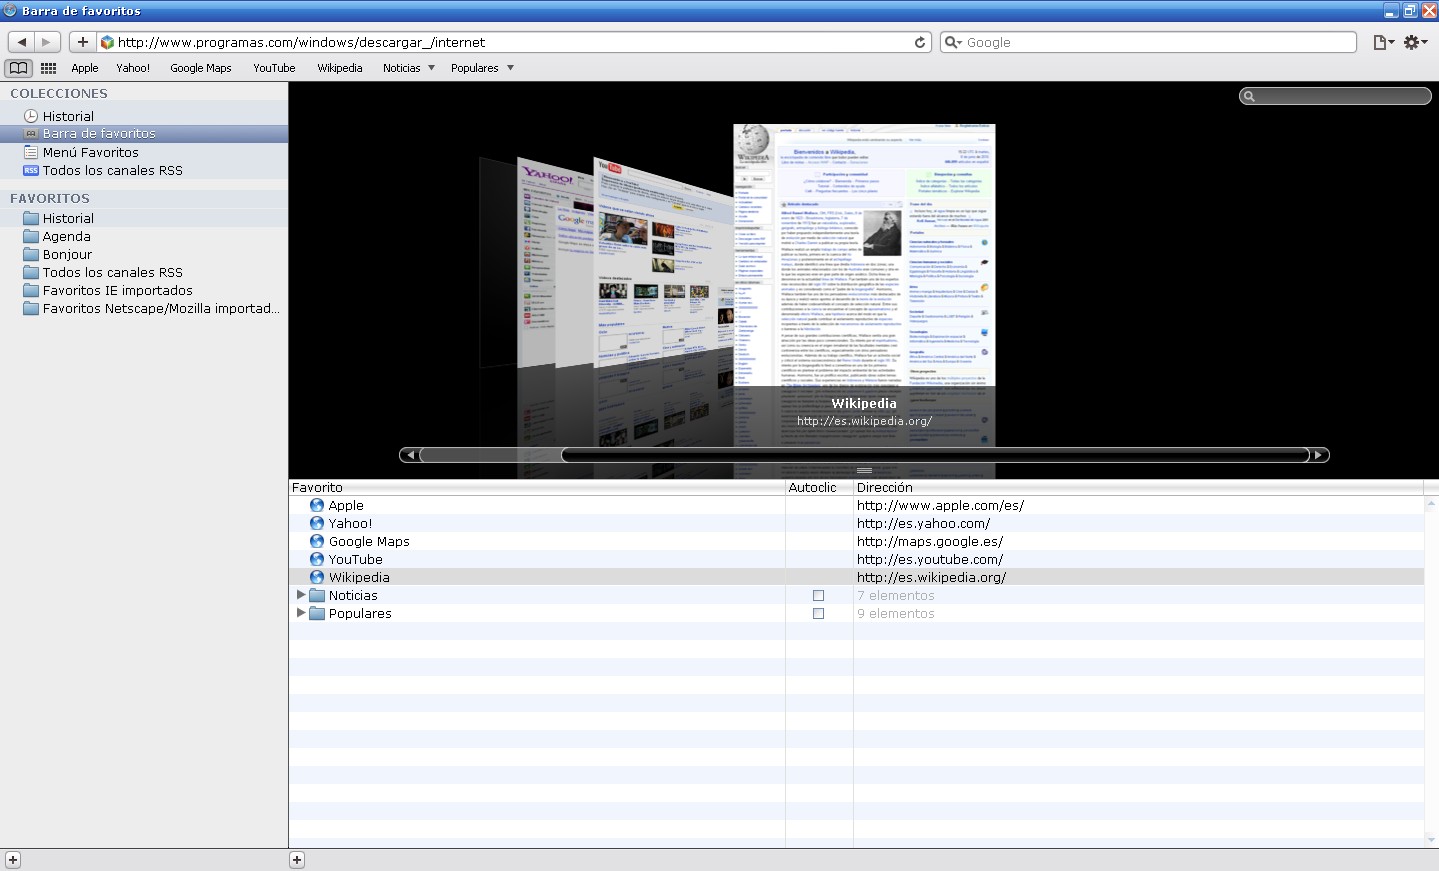The width and height of the screenshot is (1439, 871).
Task: Select the Todos los canales RSS collection icon
Action: point(31,170)
